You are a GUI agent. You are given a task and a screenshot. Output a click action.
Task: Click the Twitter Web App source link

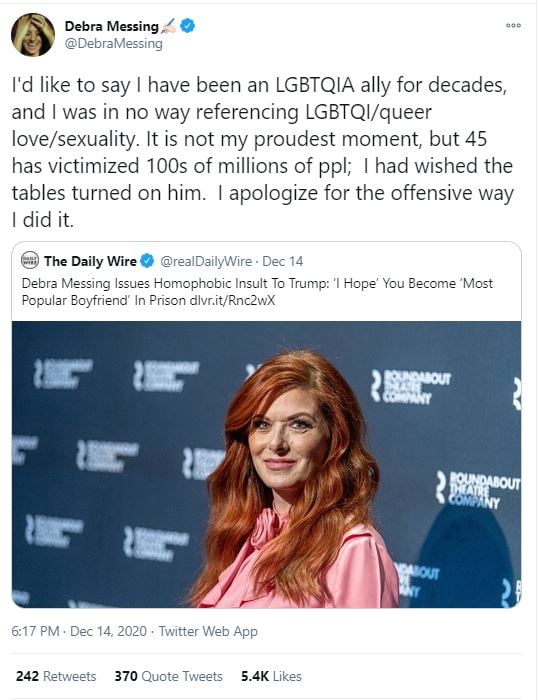[208, 631]
